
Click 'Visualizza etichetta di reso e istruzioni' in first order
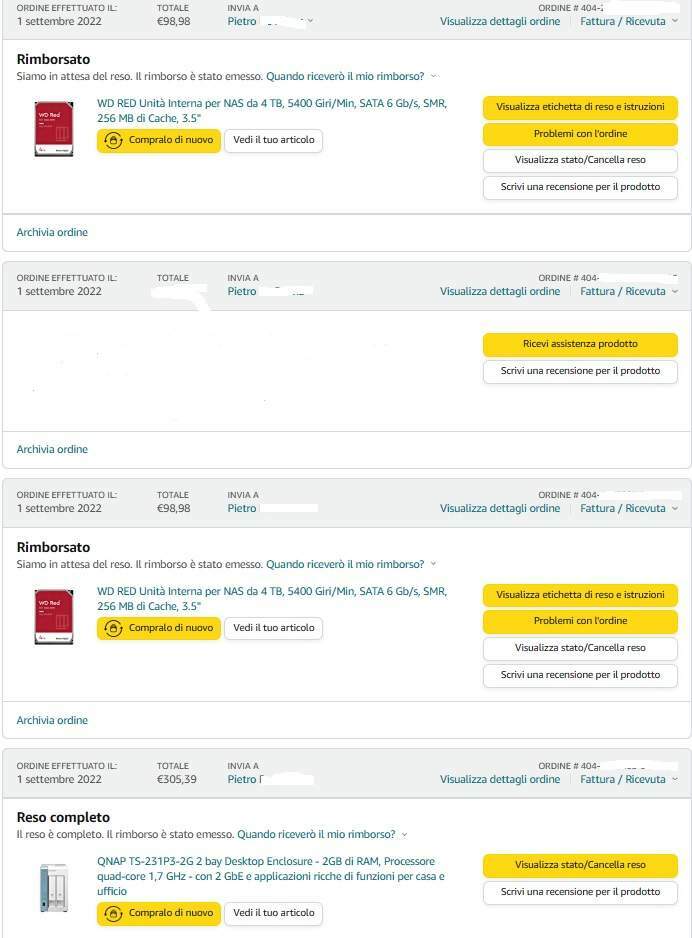(580, 107)
